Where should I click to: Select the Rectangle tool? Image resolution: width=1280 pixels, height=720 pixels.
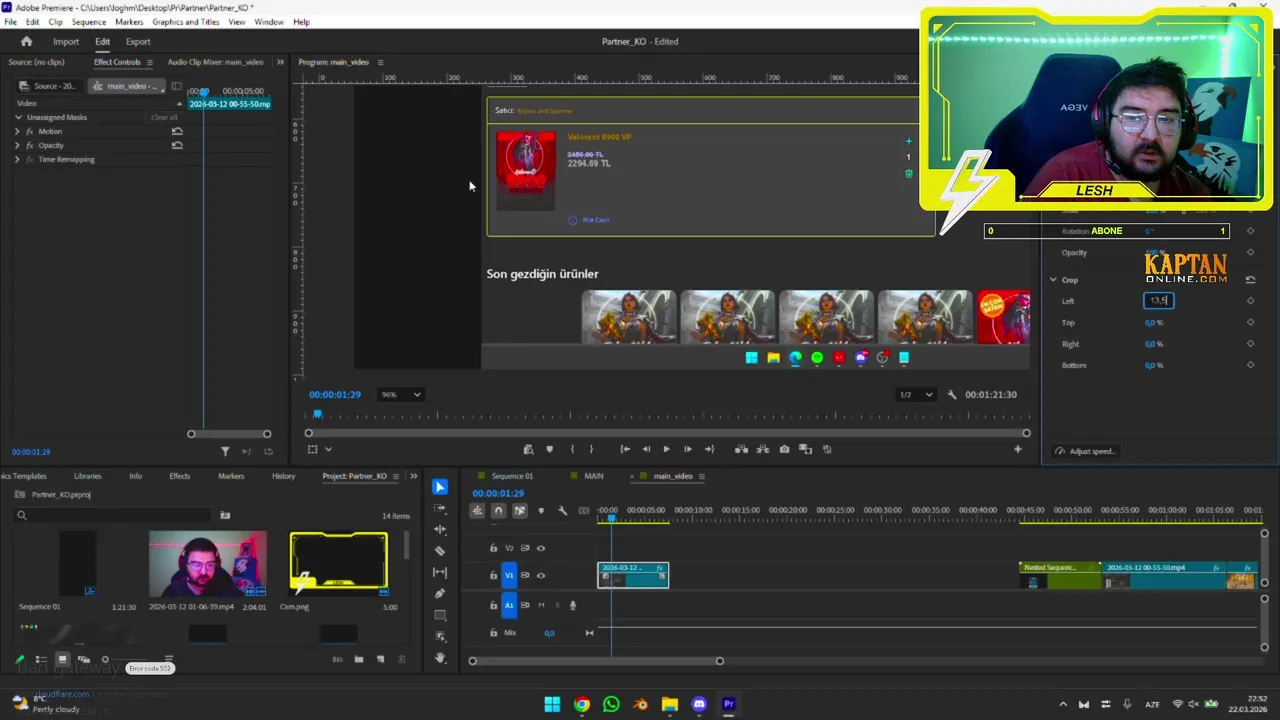point(440,615)
